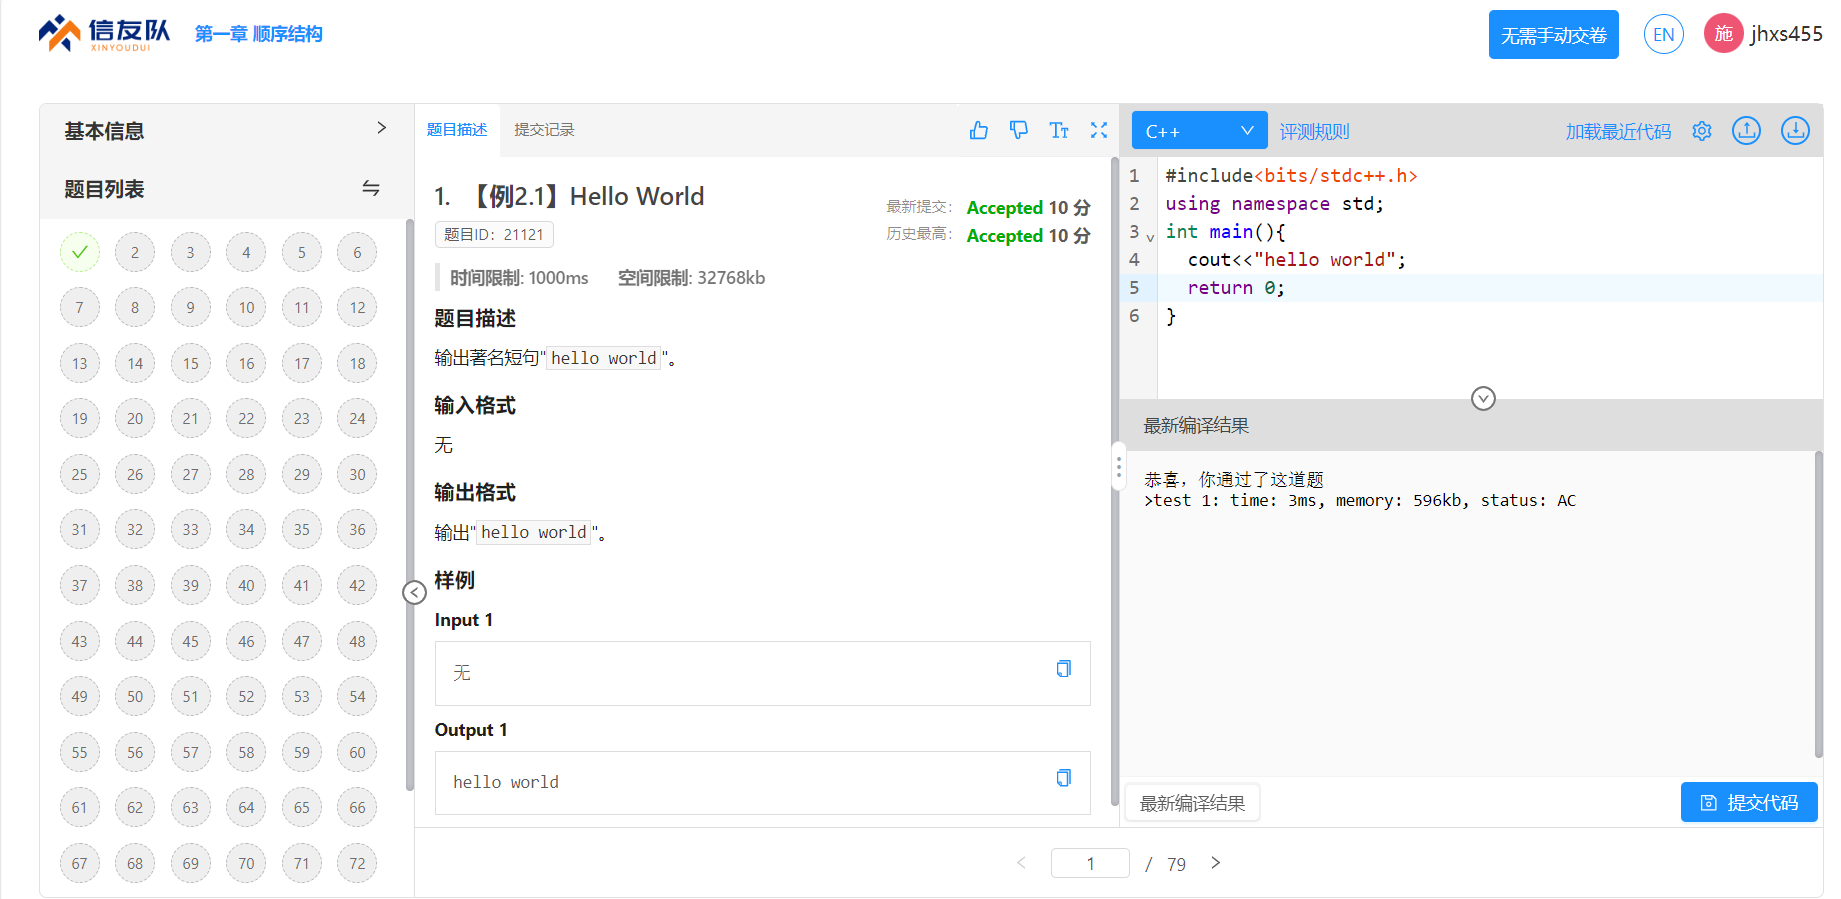Open the C++ language dropdown
Image resolution: width=1841 pixels, height=899 pixels.
[x=1199, y=131]
